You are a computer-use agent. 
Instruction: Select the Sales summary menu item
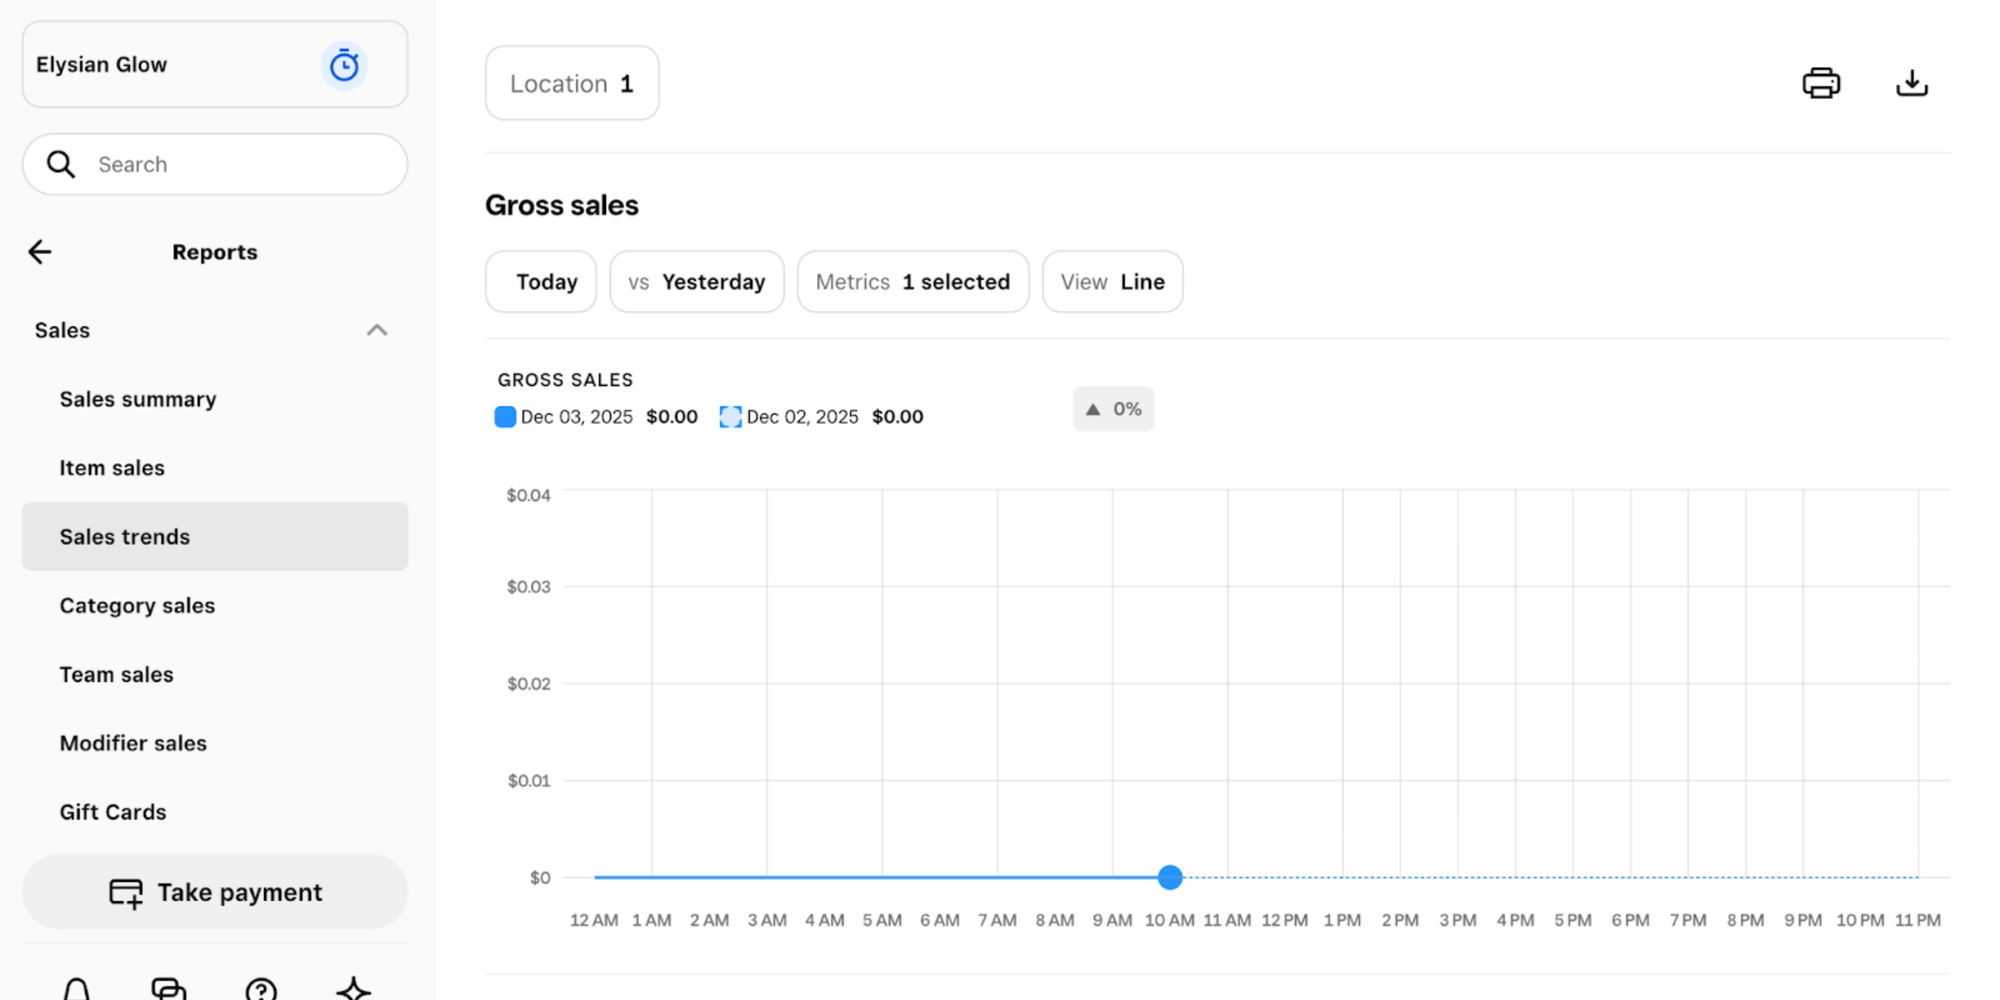tap(138, 399)
